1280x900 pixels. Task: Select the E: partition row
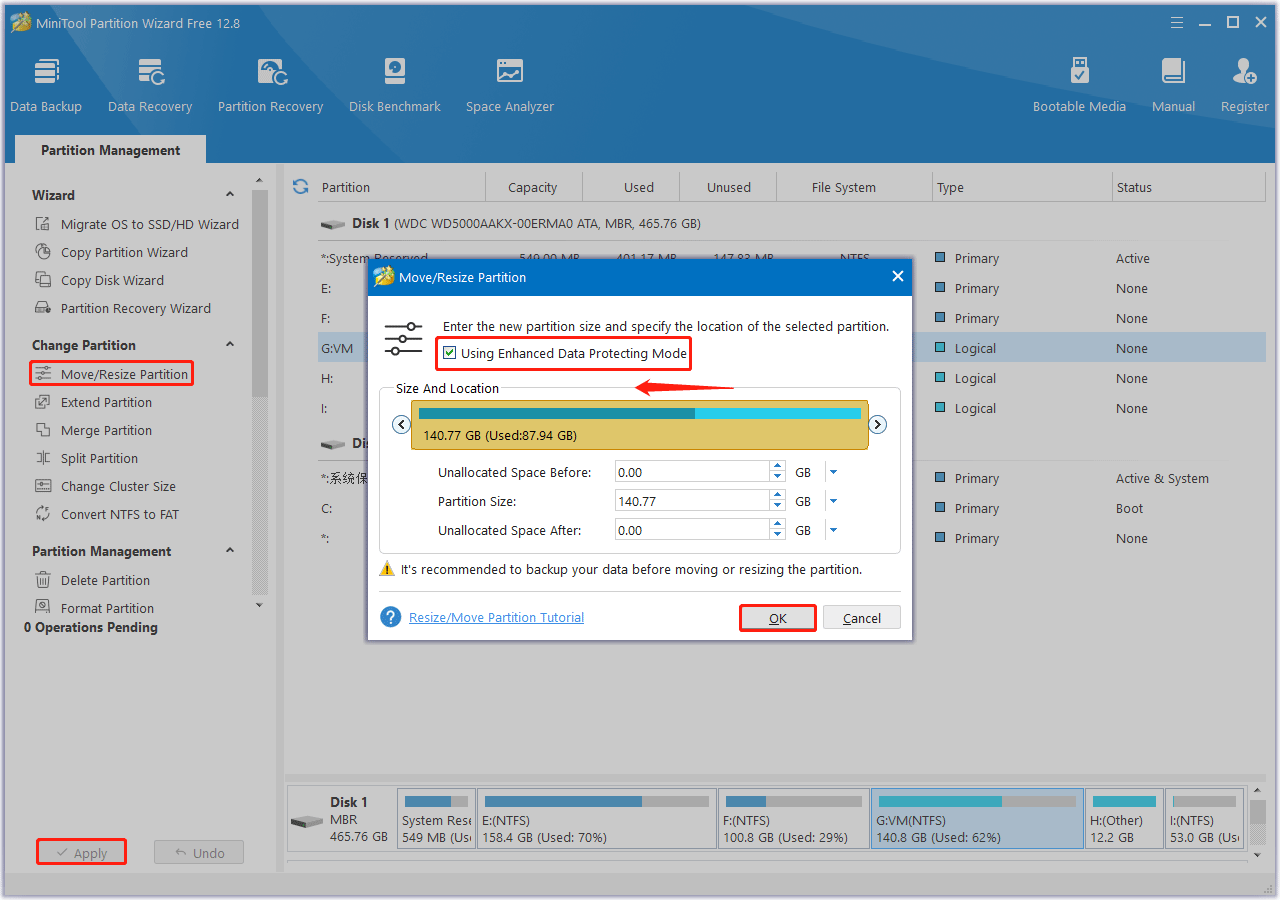[792, 288]
